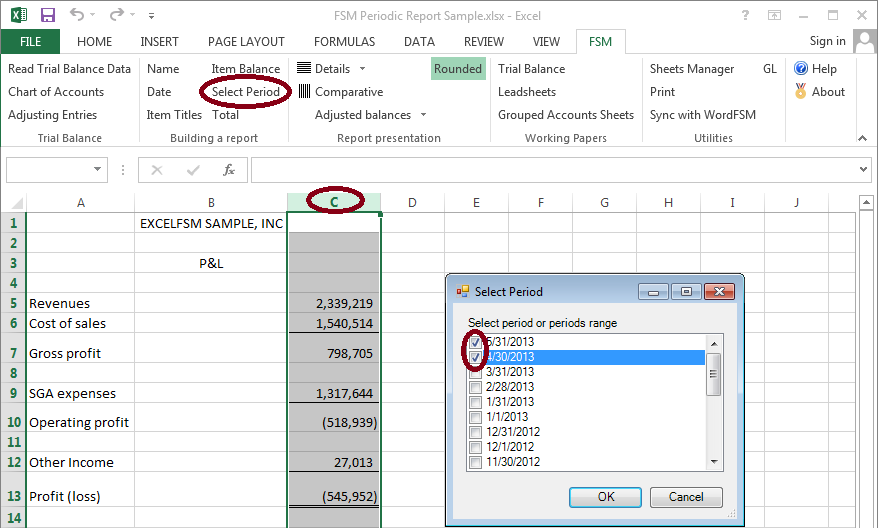The width and height of the screenshot is (878, 528).
Task: Open the FILE tab
Action: tap(30, 41)
